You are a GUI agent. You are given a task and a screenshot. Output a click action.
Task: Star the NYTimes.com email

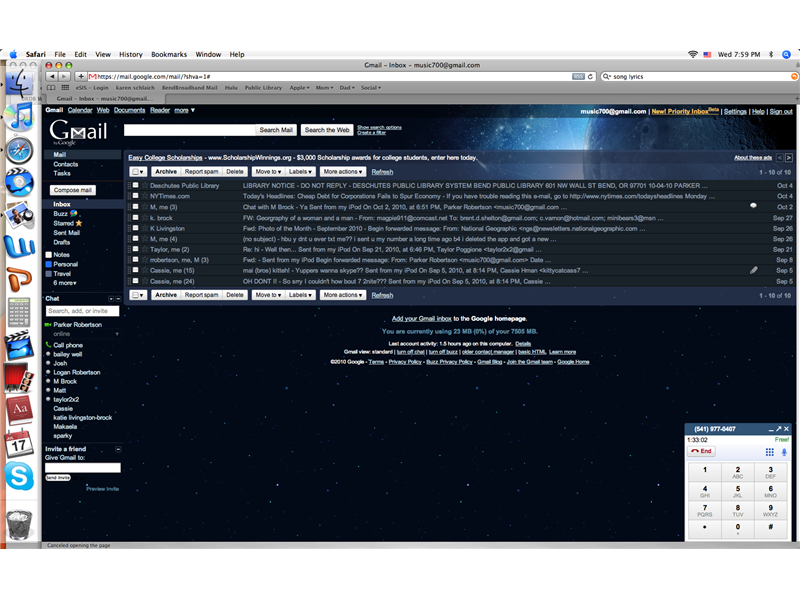point(145,196)
